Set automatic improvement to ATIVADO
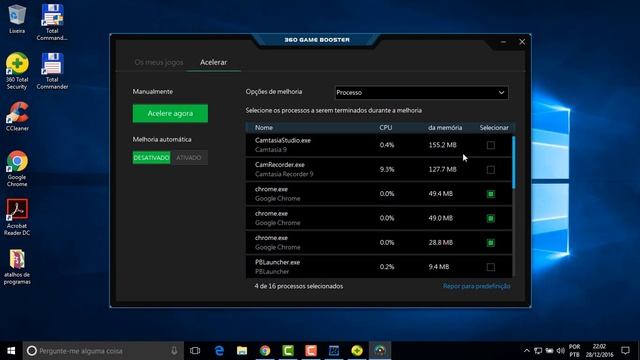Viewport: 640px width, 360px height. [x=189, y=158]
